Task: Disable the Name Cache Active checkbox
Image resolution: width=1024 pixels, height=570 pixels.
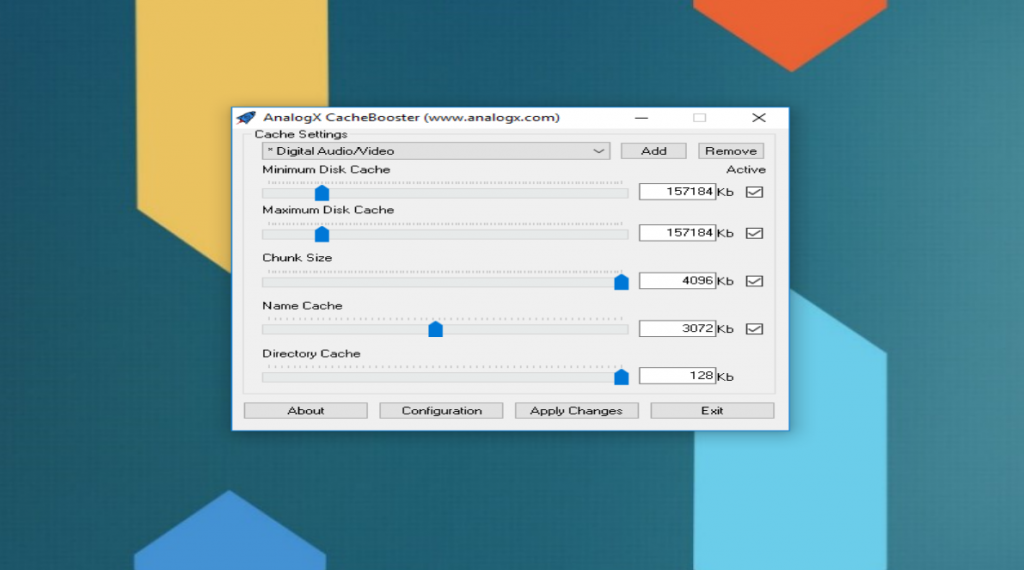Action: 754,328
